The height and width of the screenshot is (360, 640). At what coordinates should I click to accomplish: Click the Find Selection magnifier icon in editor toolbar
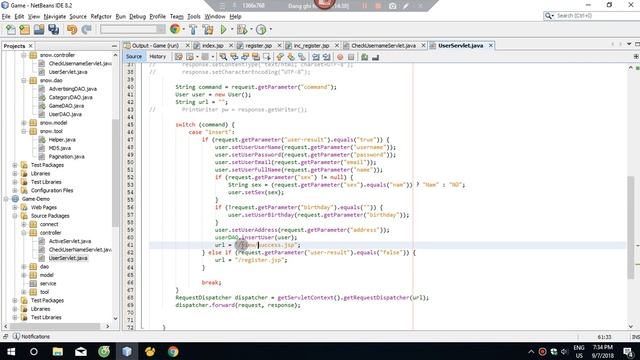(223, 57)
